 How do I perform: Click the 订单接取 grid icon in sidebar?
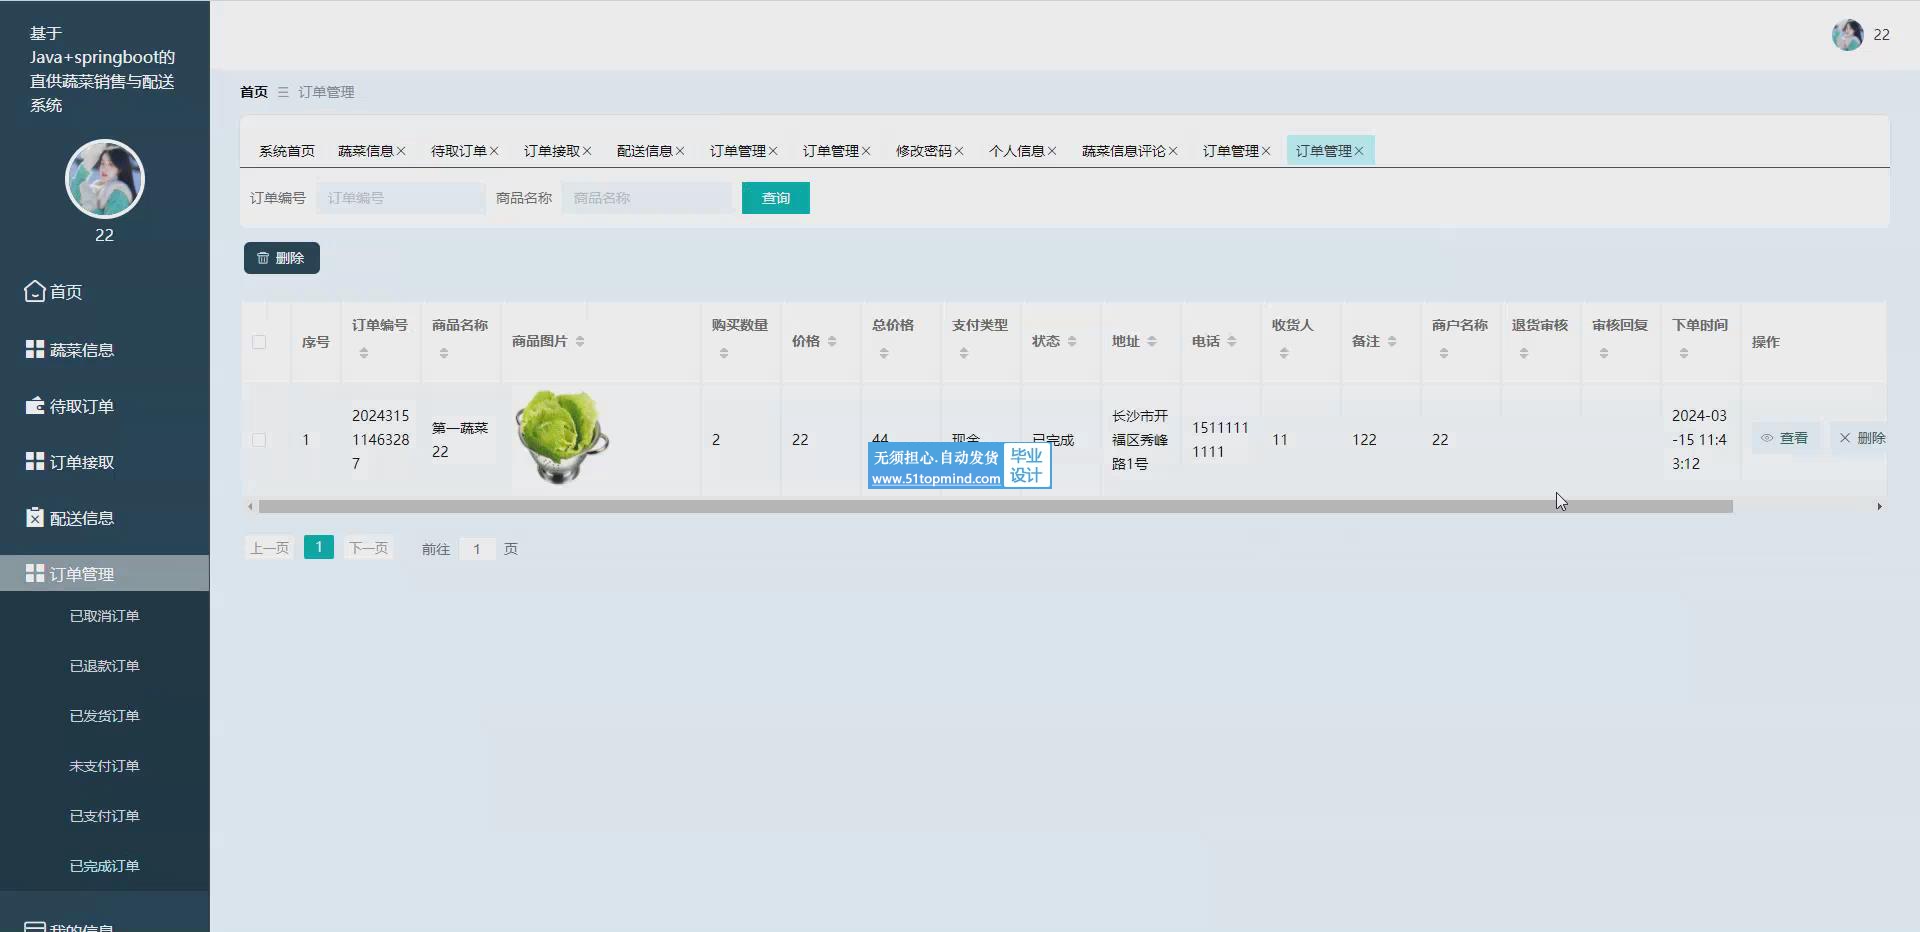35,461
